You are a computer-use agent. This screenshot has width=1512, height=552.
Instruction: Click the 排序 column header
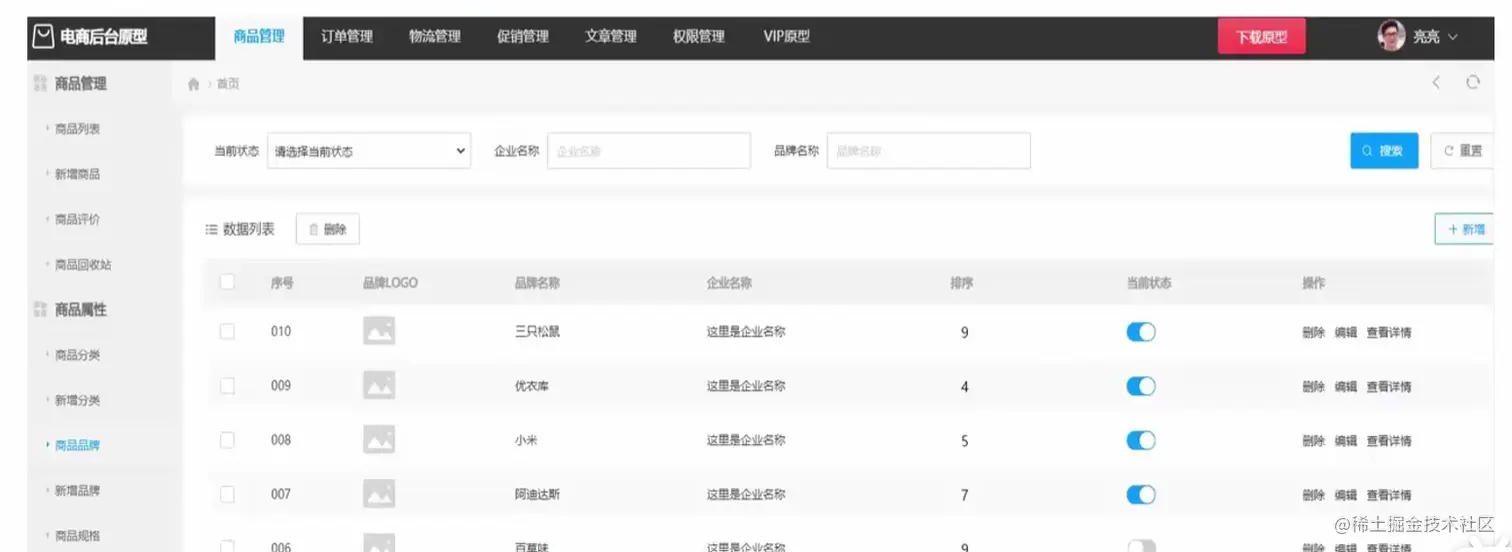pos(962,283)
